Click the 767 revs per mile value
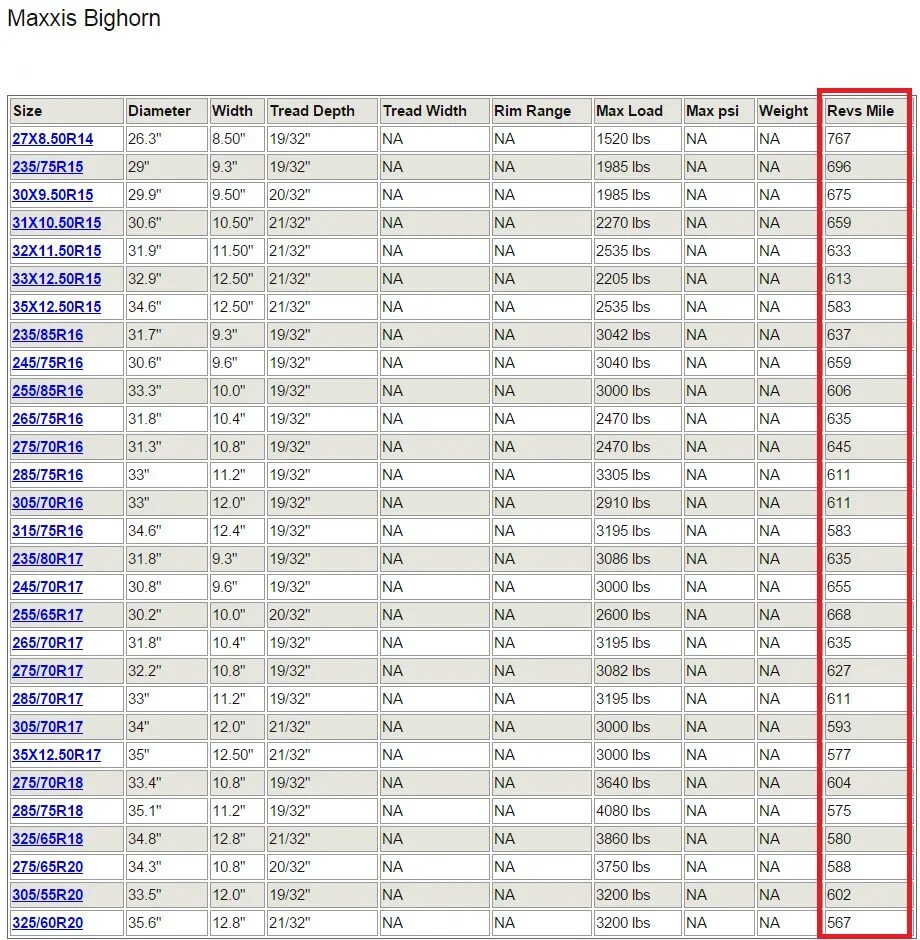Image resolution: width=920 pixels, height=940 pixels. [x=839, y=139]
